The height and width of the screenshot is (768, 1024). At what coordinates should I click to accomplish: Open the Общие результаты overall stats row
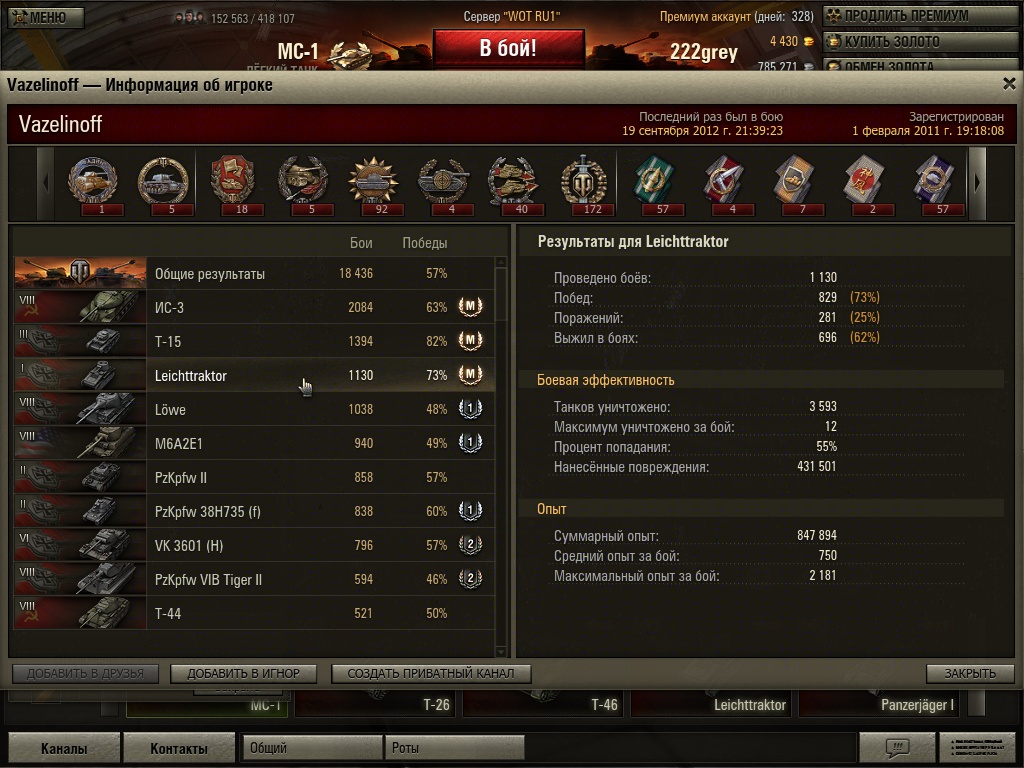(x=254, y=274)
